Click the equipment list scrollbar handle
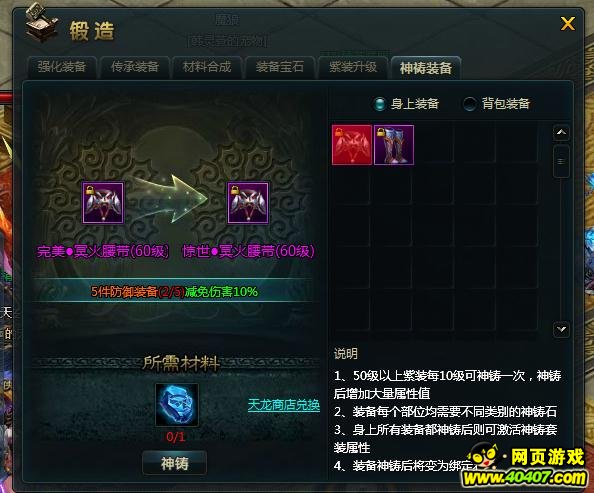The image size is (594, 493). click(x=561, y=161)
